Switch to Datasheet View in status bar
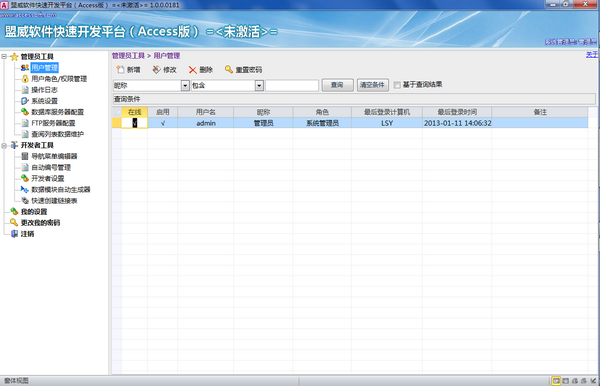Screen dimensions: 600x386 point(565,381)
